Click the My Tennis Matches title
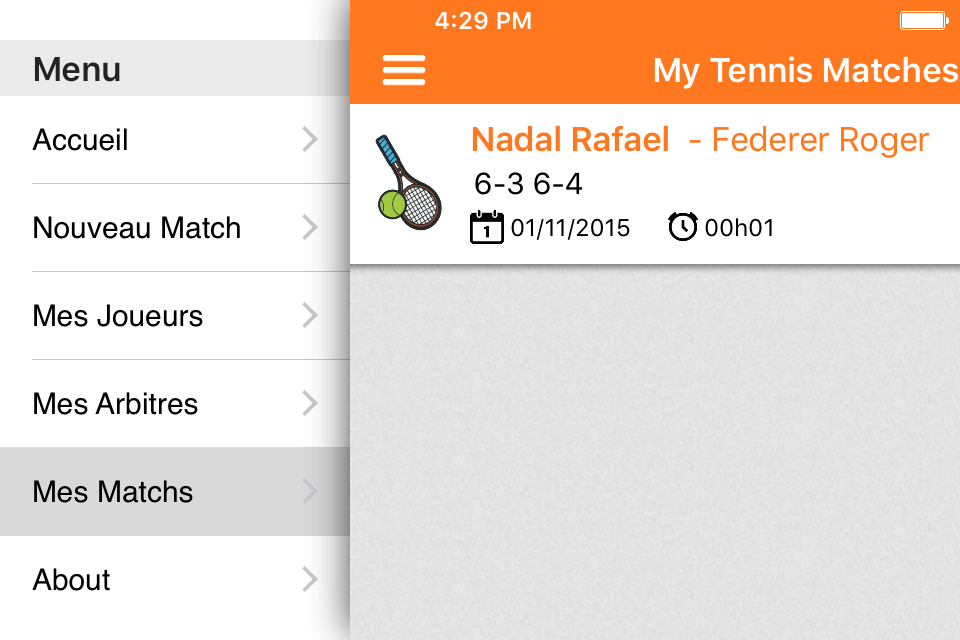This screenshot has height=640, width=960. click(806, 70)
